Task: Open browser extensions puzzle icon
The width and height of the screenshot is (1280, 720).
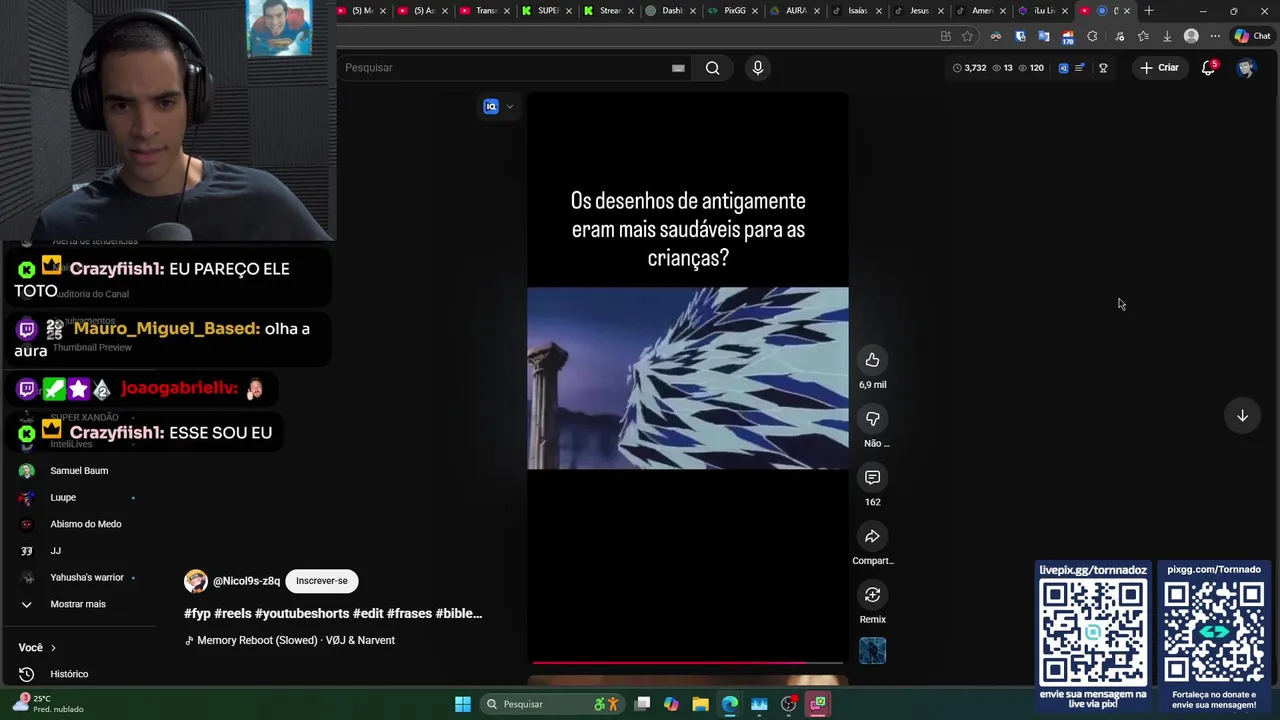Action: click(1092, 36)
